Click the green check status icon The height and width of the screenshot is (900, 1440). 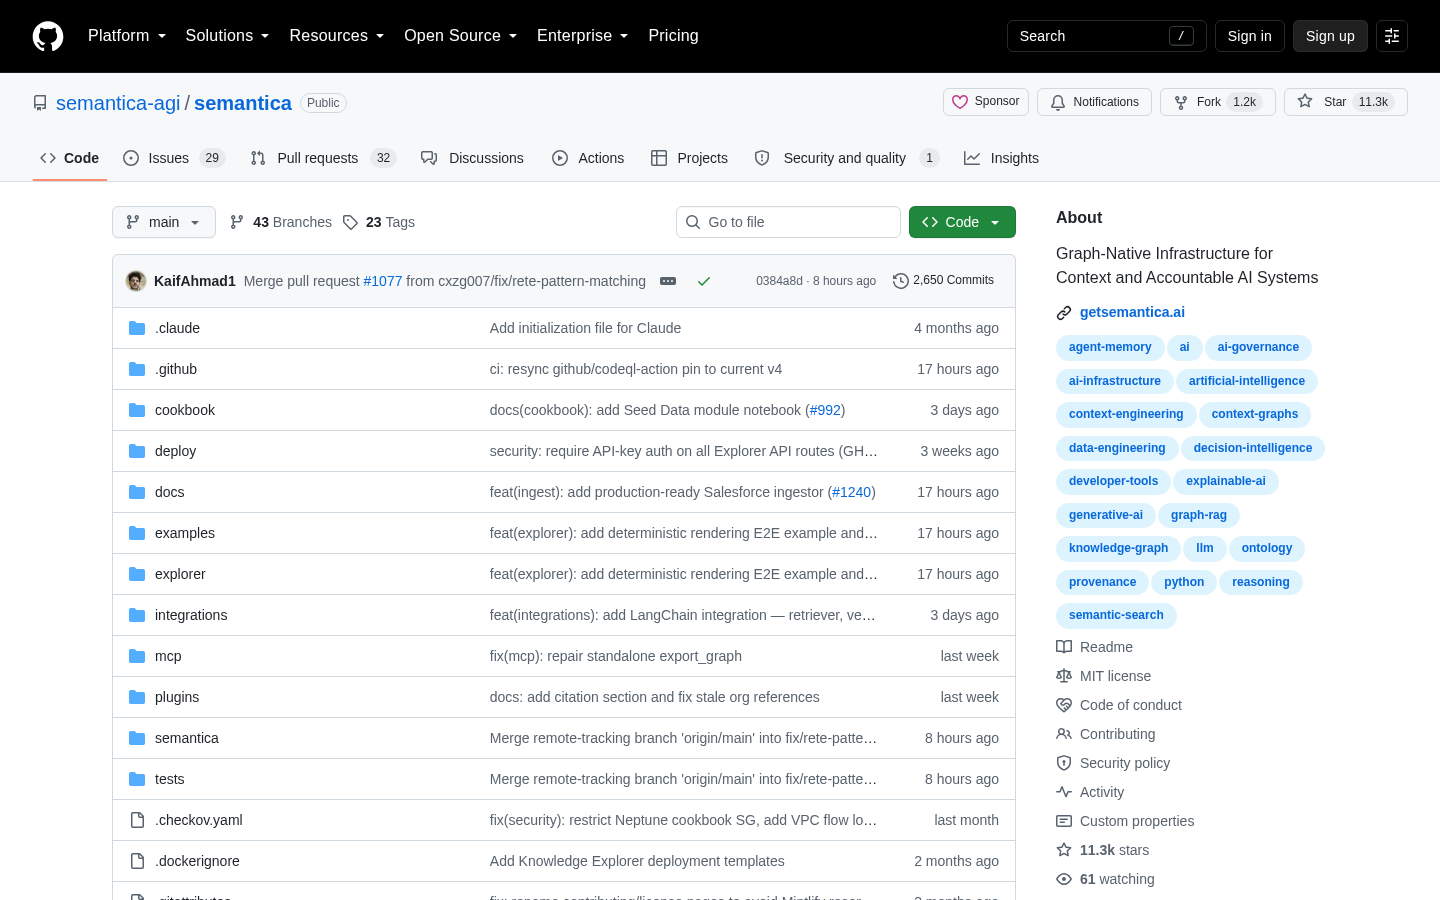[704, 281]
